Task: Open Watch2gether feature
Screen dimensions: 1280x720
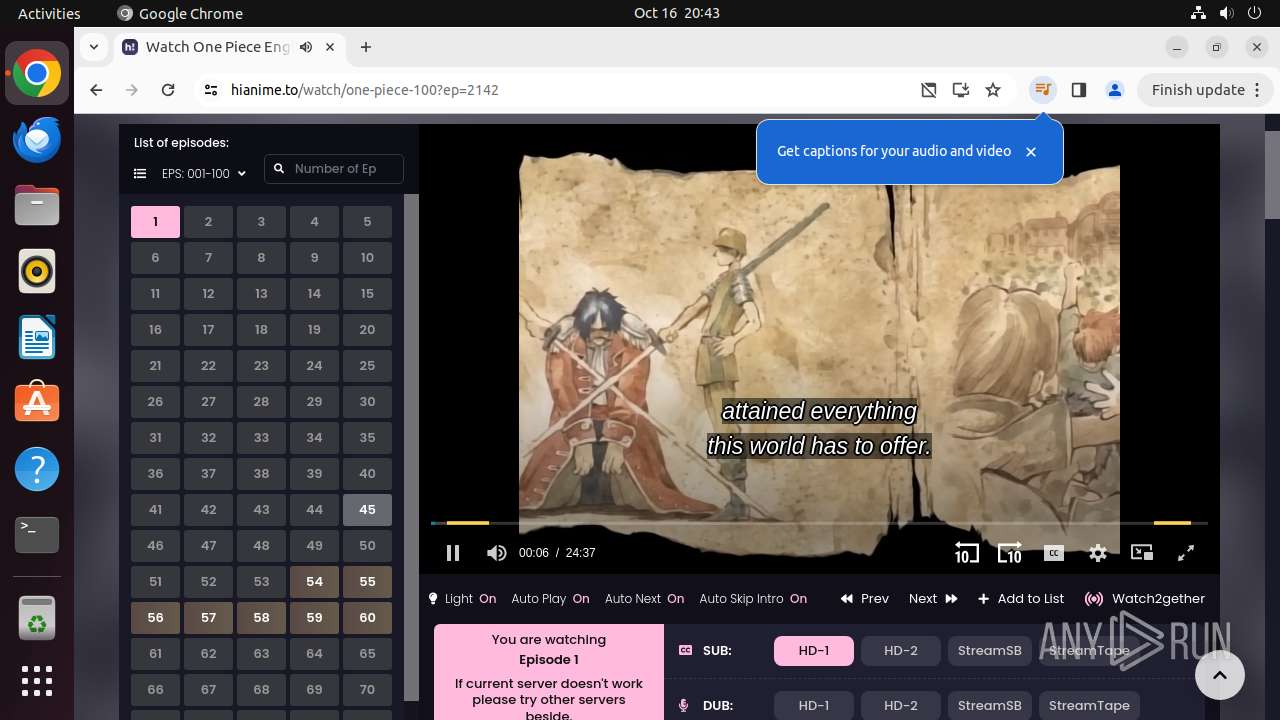Action: tap(1145, 599)
